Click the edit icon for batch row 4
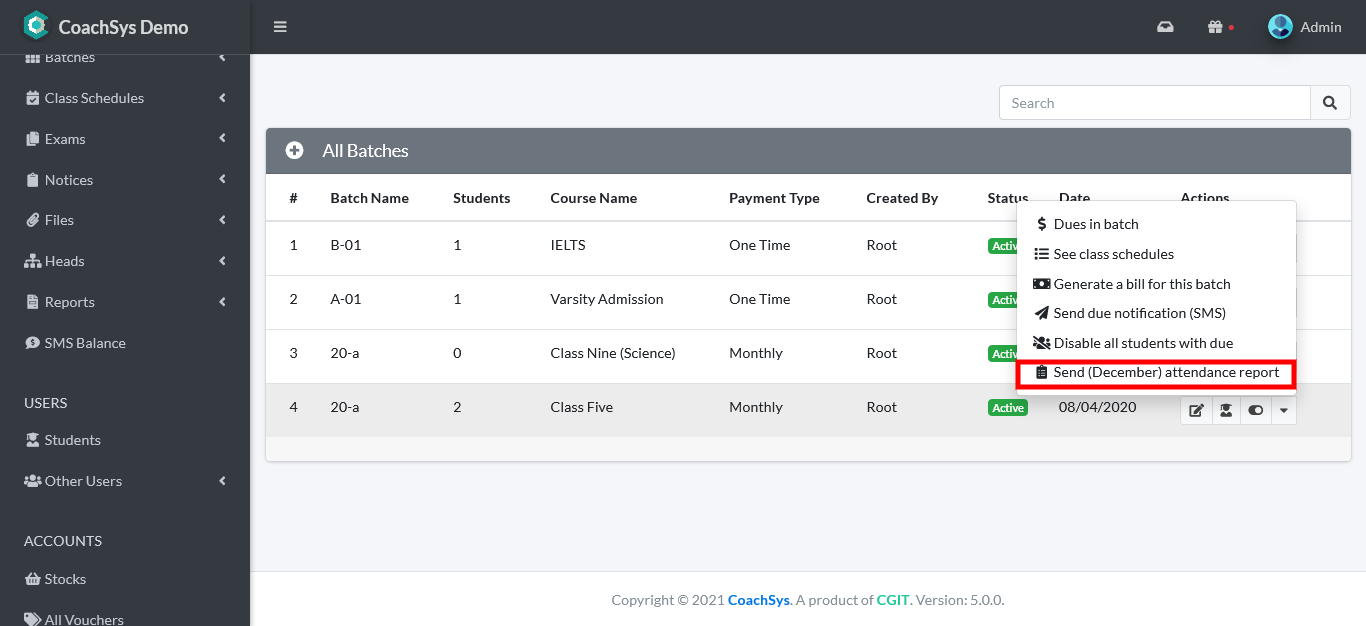 coord(1196,409)
